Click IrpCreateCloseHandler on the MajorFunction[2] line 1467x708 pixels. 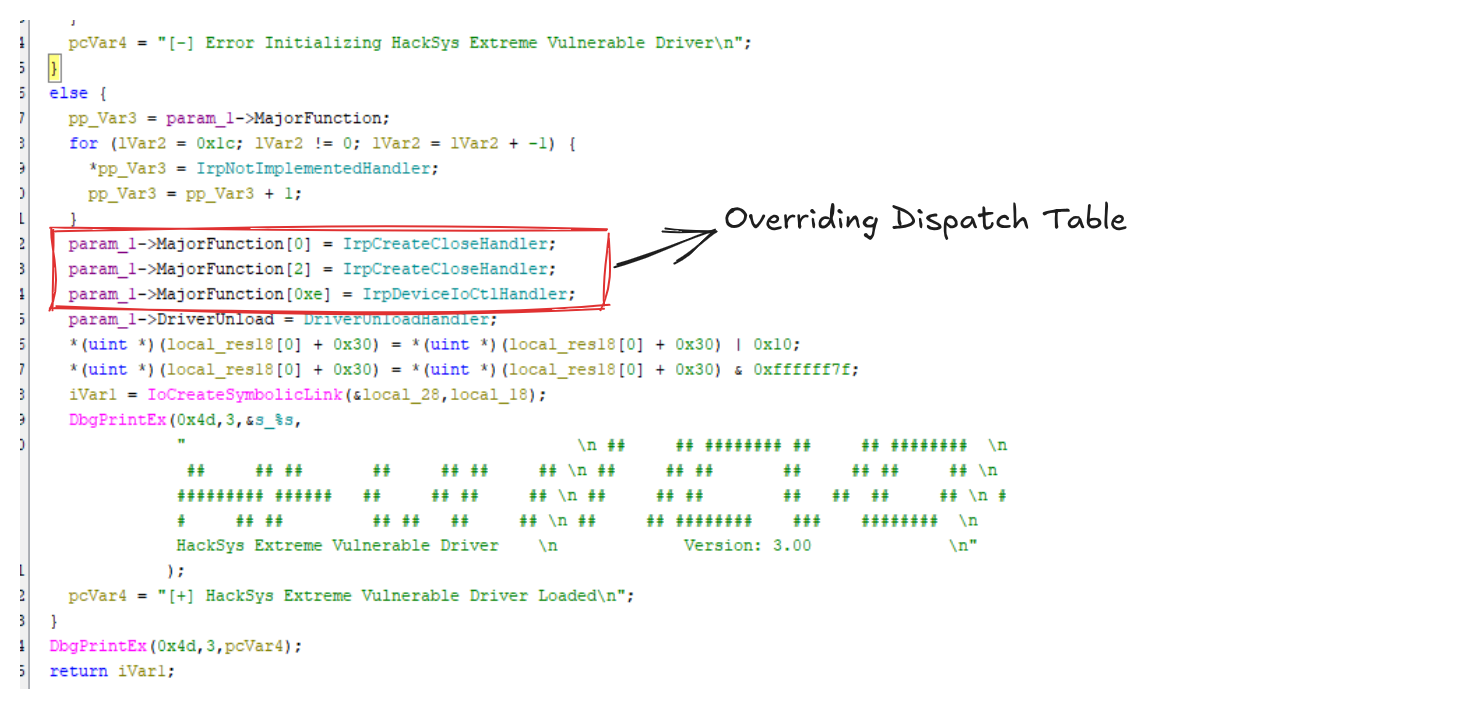click(445, 269)
